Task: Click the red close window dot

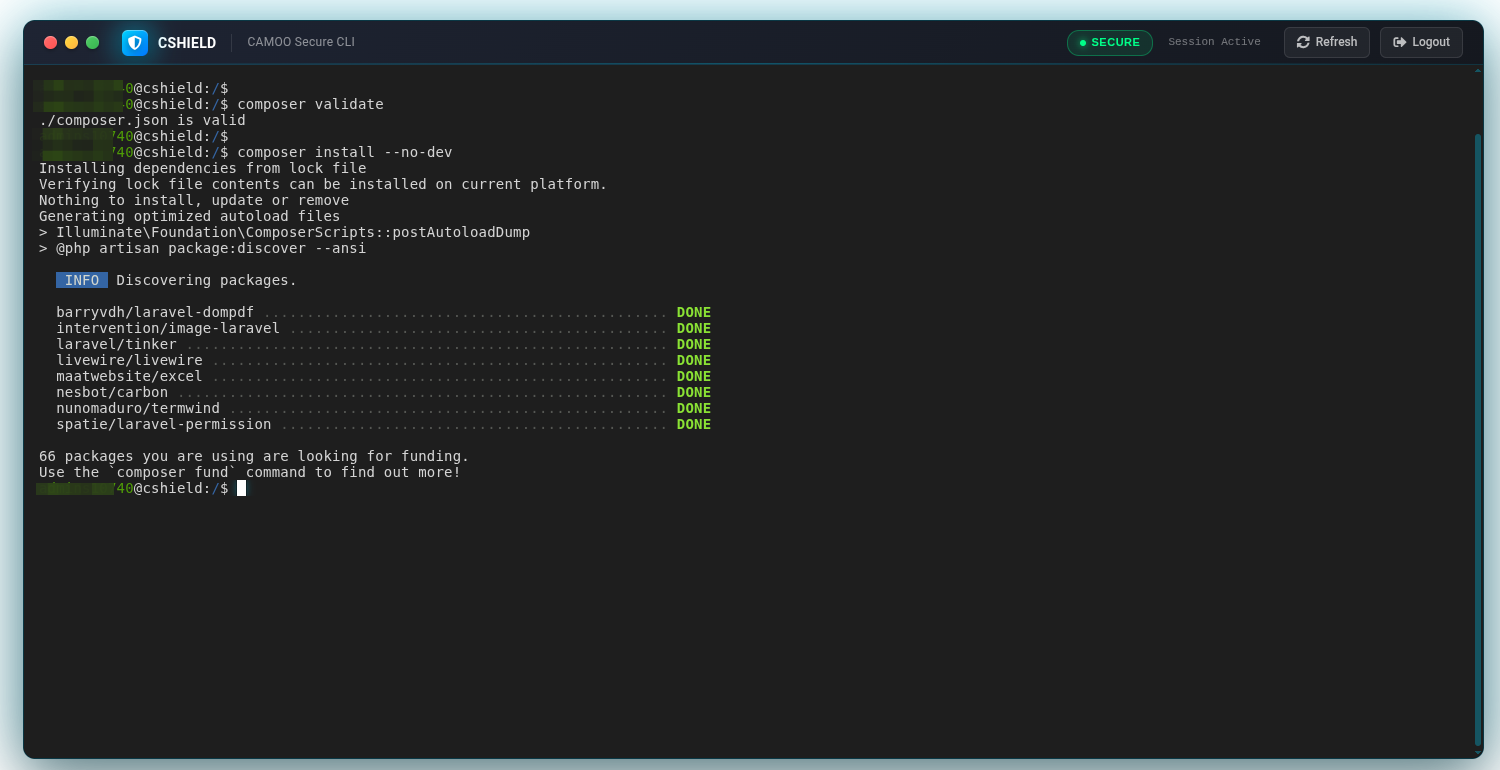Action: point(50,42)
